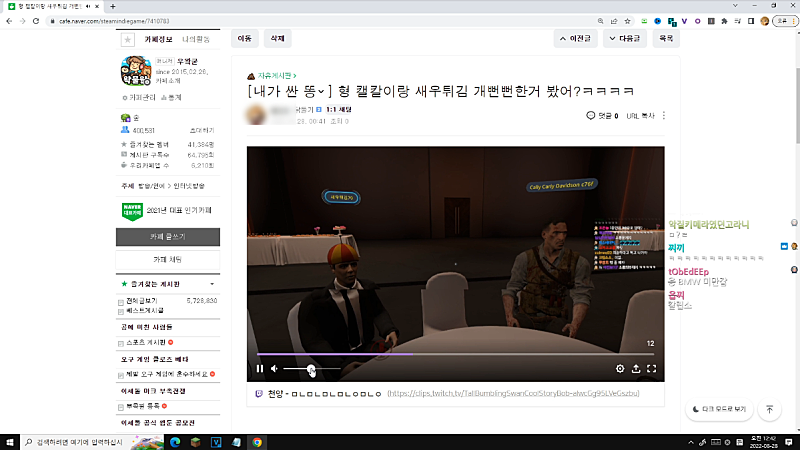Go to previous post with 이전글
The image size is (800, 450).
575,38
